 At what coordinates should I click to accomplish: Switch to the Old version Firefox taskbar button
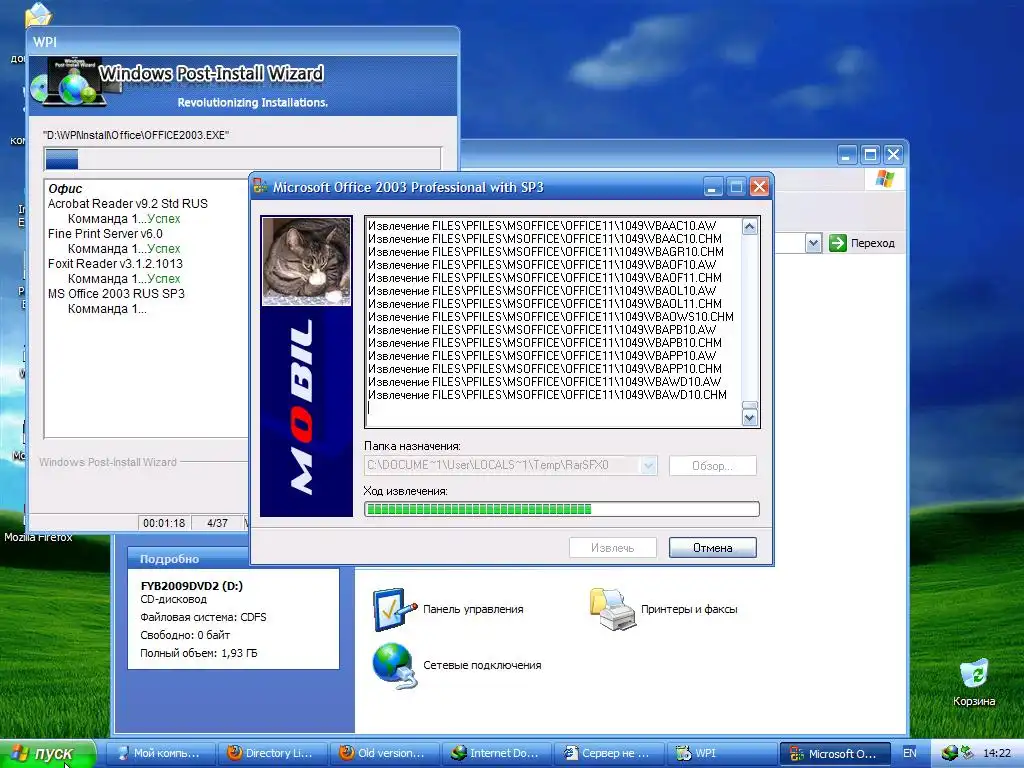[385, 753]
